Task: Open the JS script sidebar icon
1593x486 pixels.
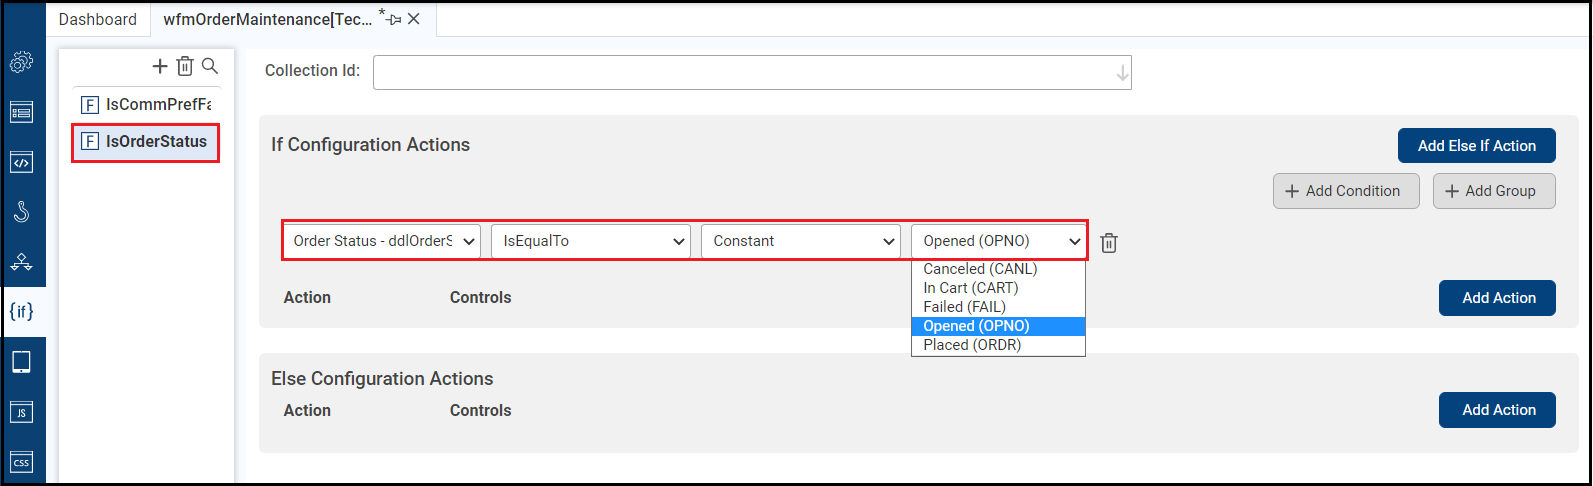Action: pyautogui.click(x=21, y=412)
